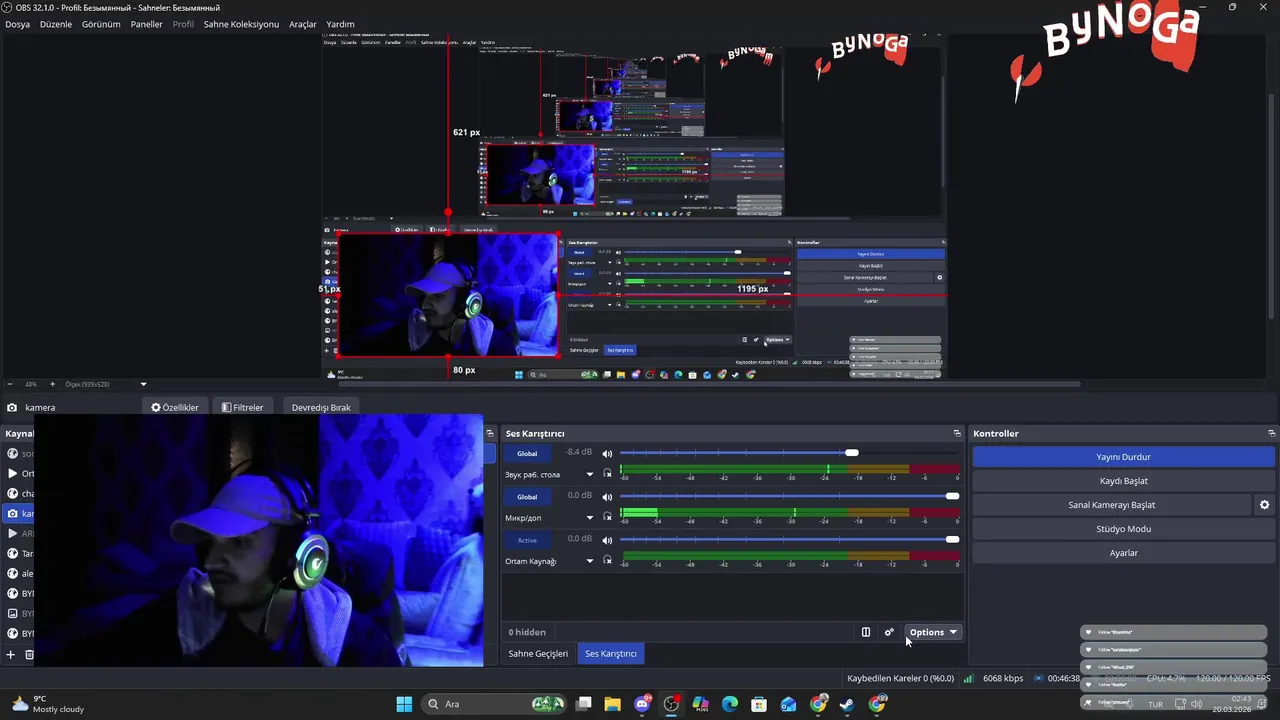
Task: Open the Araçlar menu
Action: pos(303,24)
